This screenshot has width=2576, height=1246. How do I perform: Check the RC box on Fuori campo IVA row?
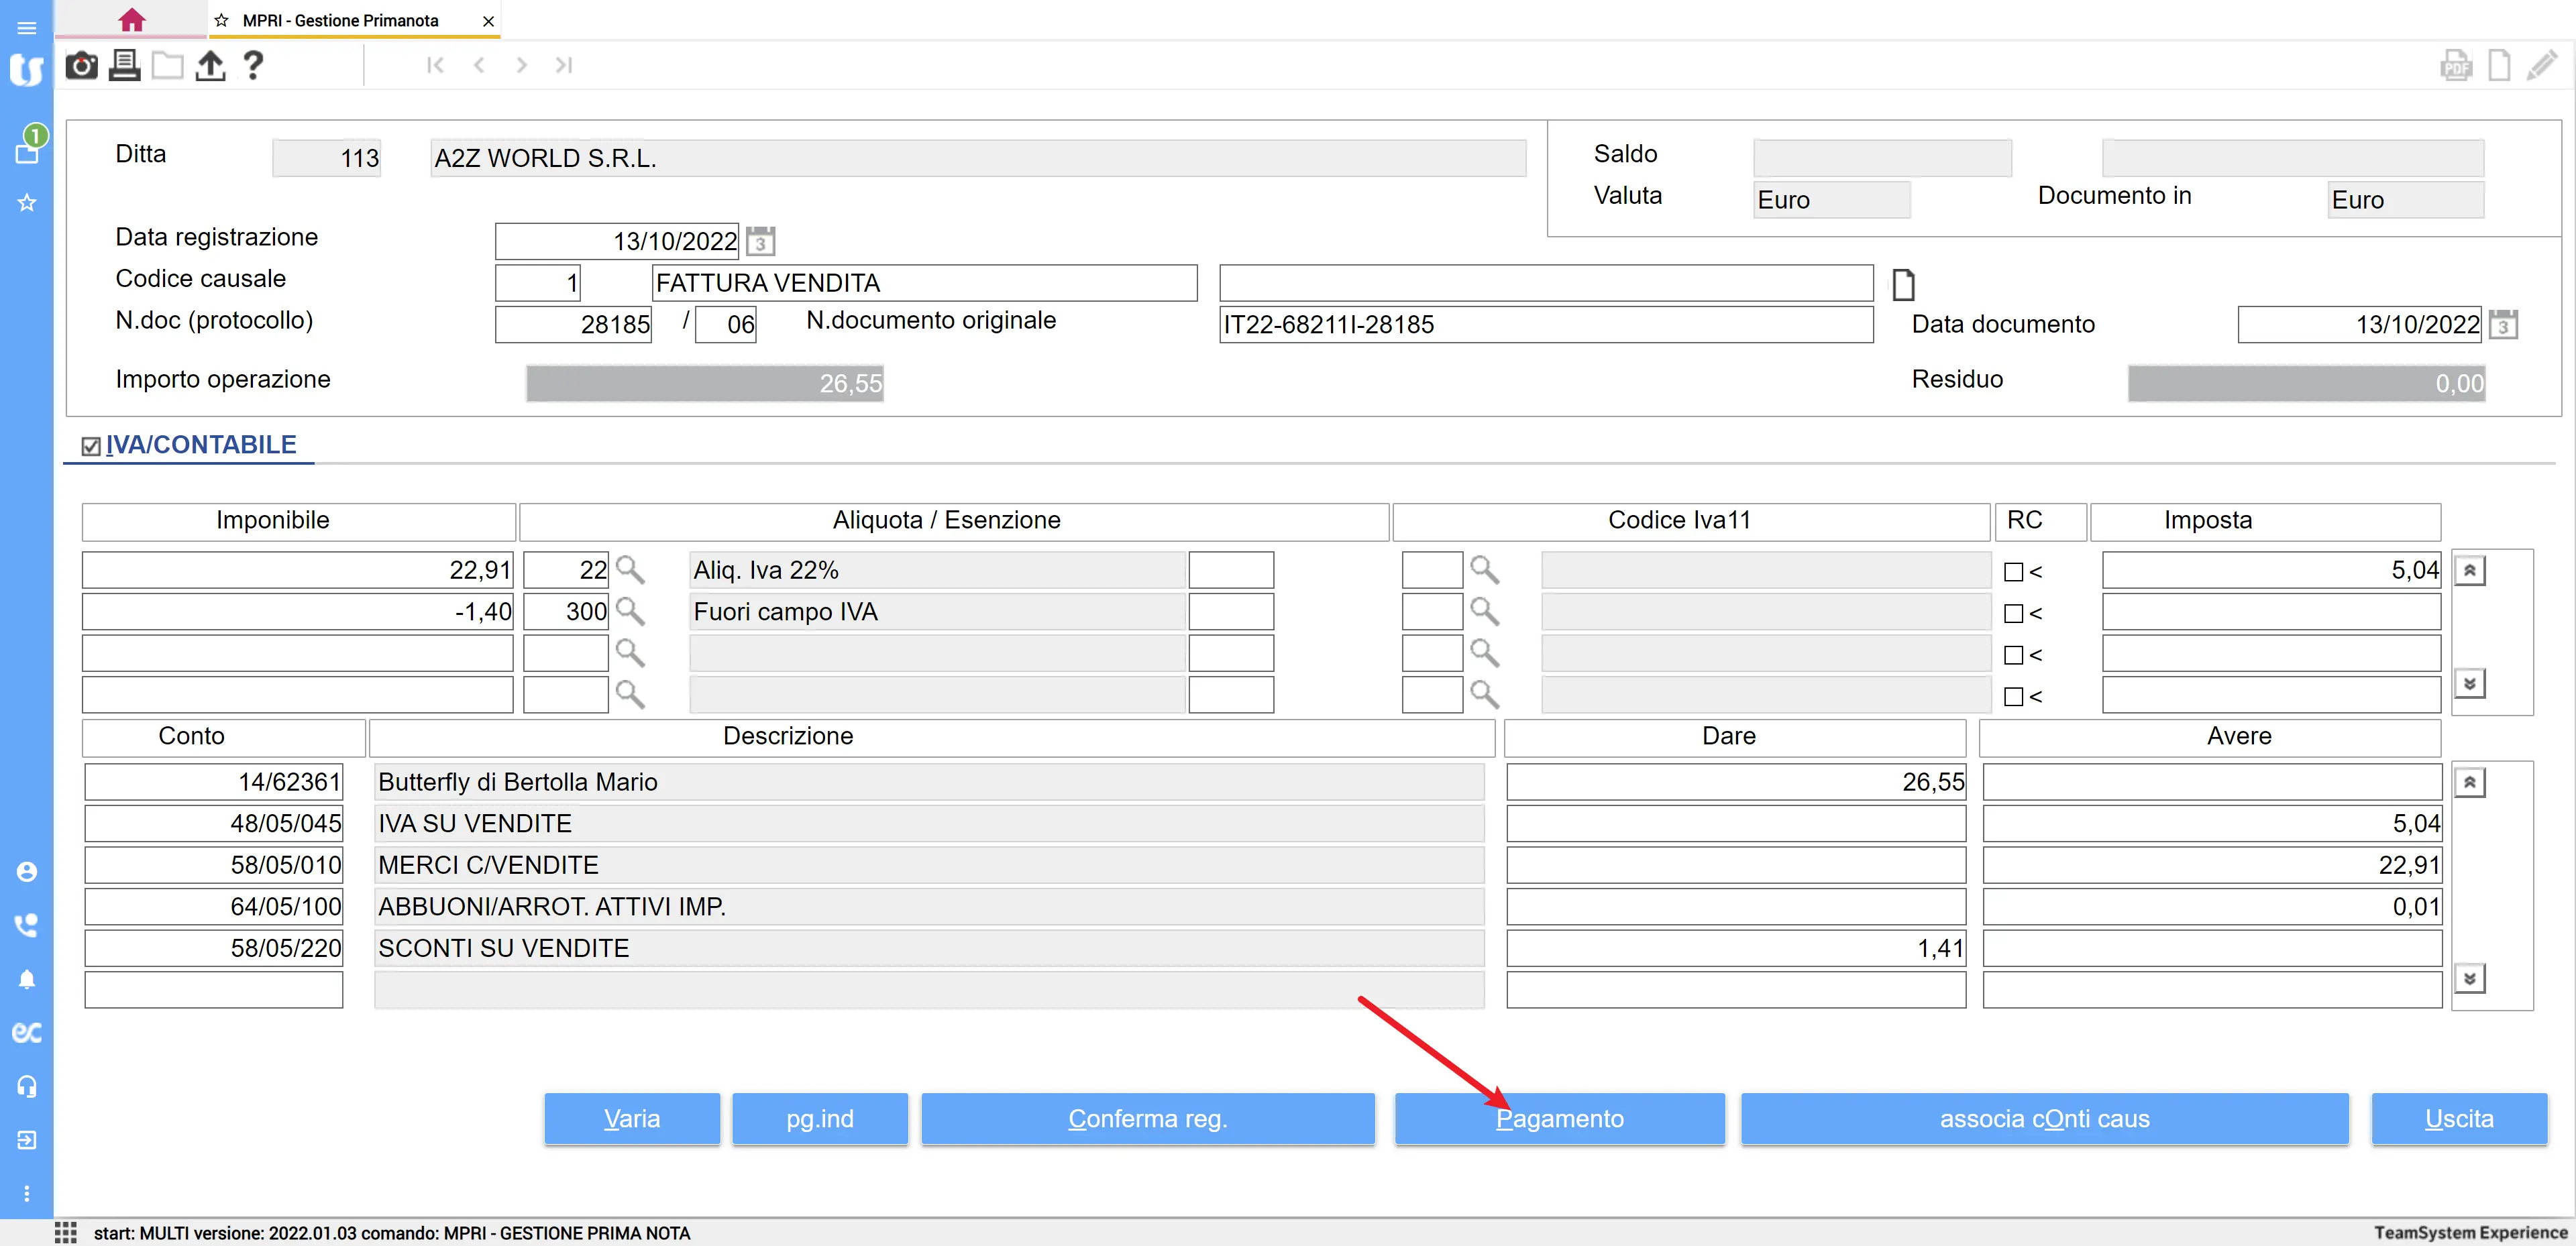coord(2013,613)
